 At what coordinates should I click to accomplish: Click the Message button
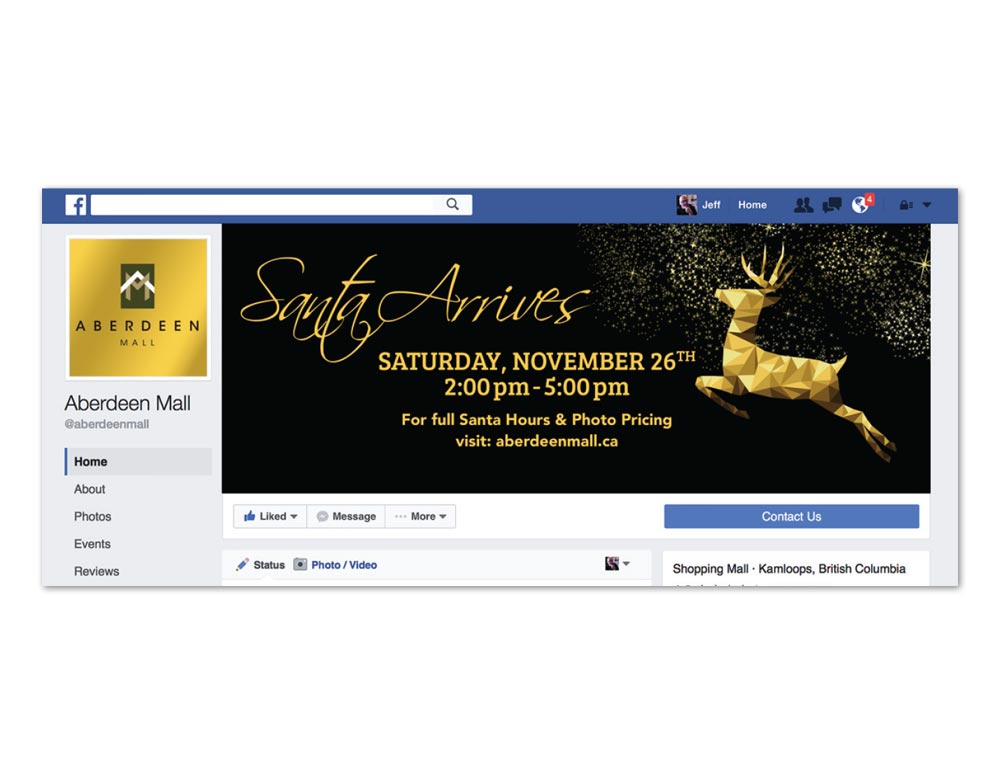click(346, 517)
